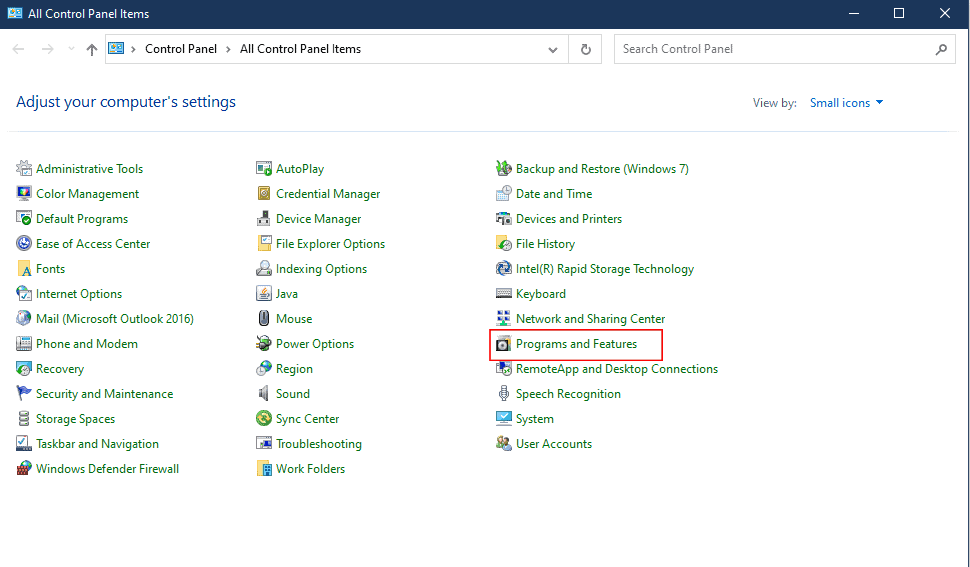Open the Region link
Screen dimensions: 970x567
294,369
